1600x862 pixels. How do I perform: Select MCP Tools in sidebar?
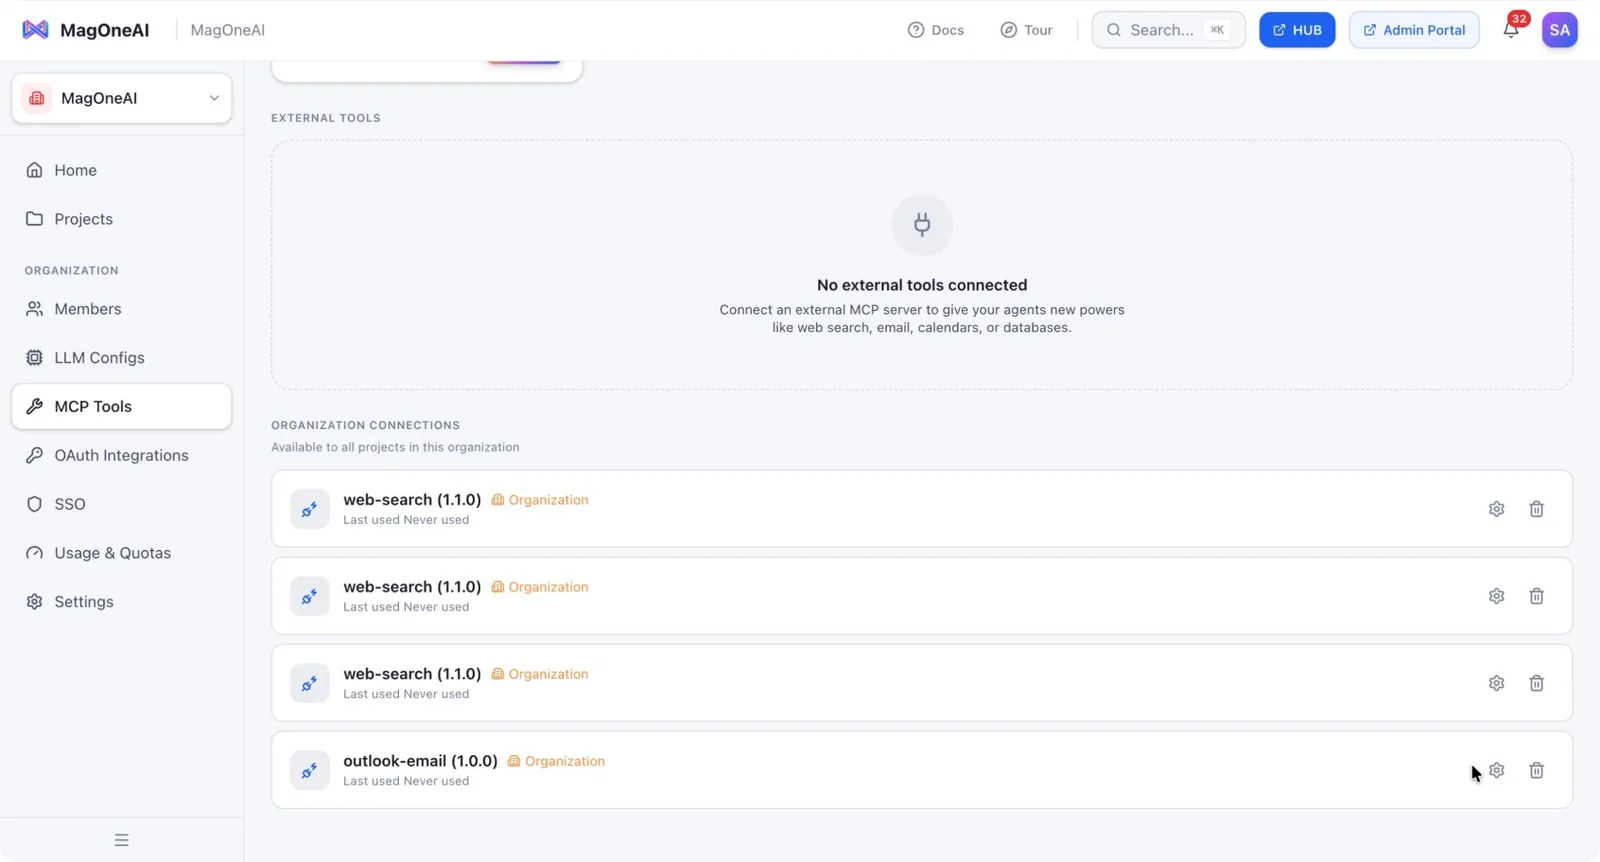122,407
